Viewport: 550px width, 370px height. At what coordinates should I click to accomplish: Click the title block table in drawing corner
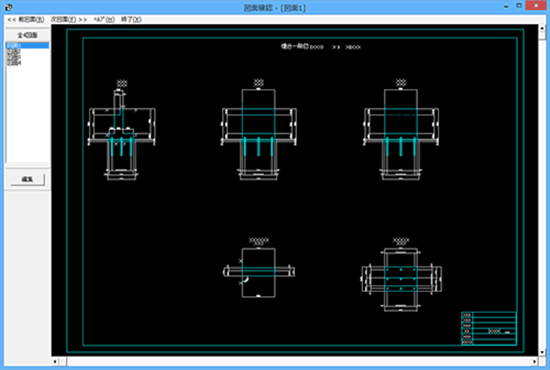point(489,328)
